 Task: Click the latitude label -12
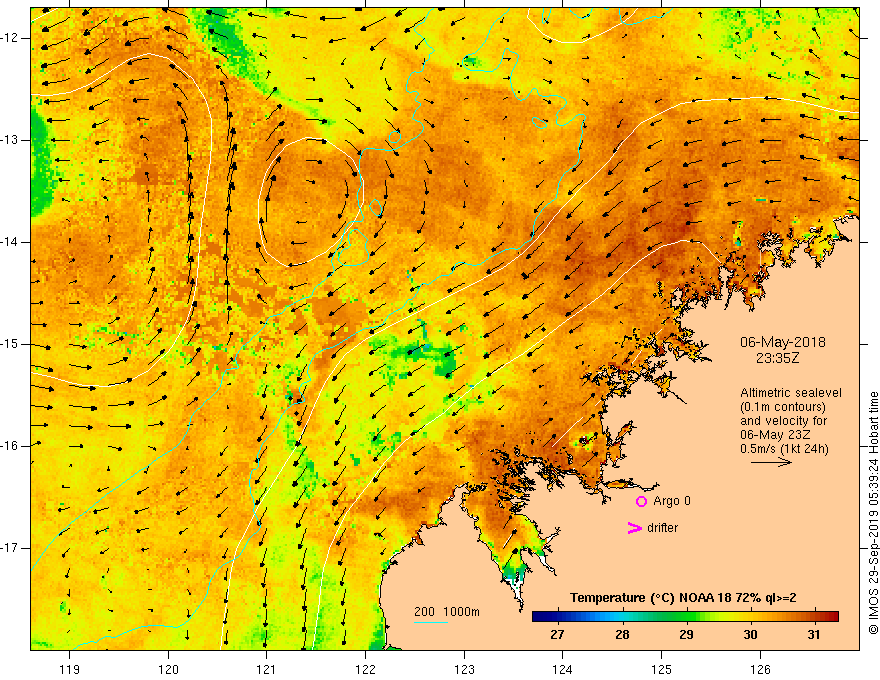10,38
